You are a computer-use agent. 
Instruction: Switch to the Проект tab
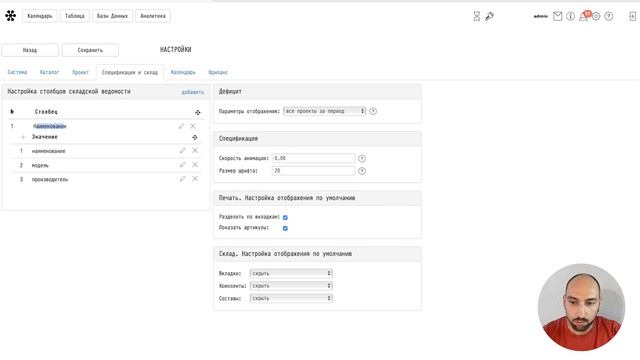(x=80, y=72)
